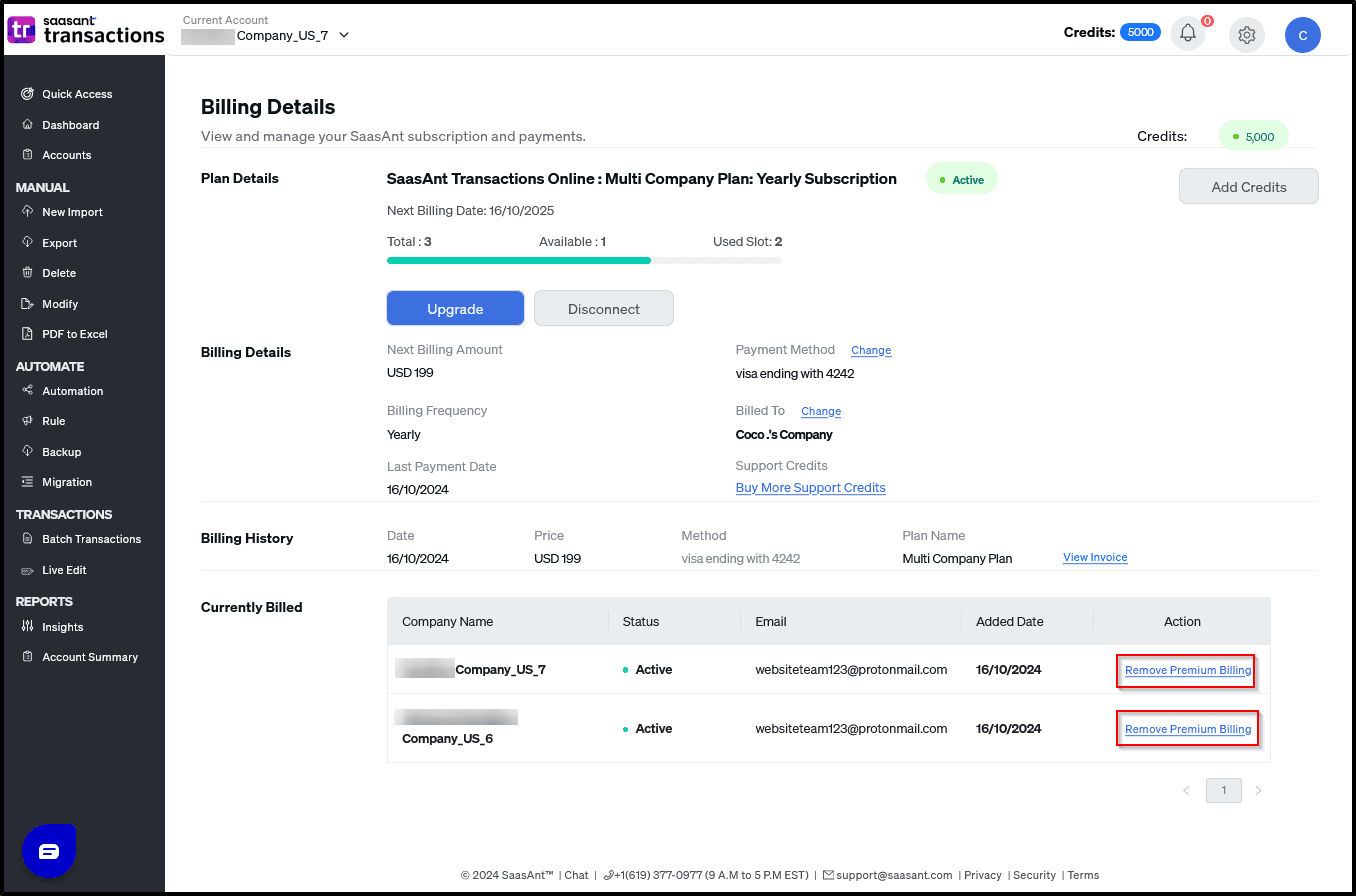Image resolution: width=1356 pixels, height=896 pixels.
Task: Click the slot usage progress bar
Action: (x=584, y=260)
